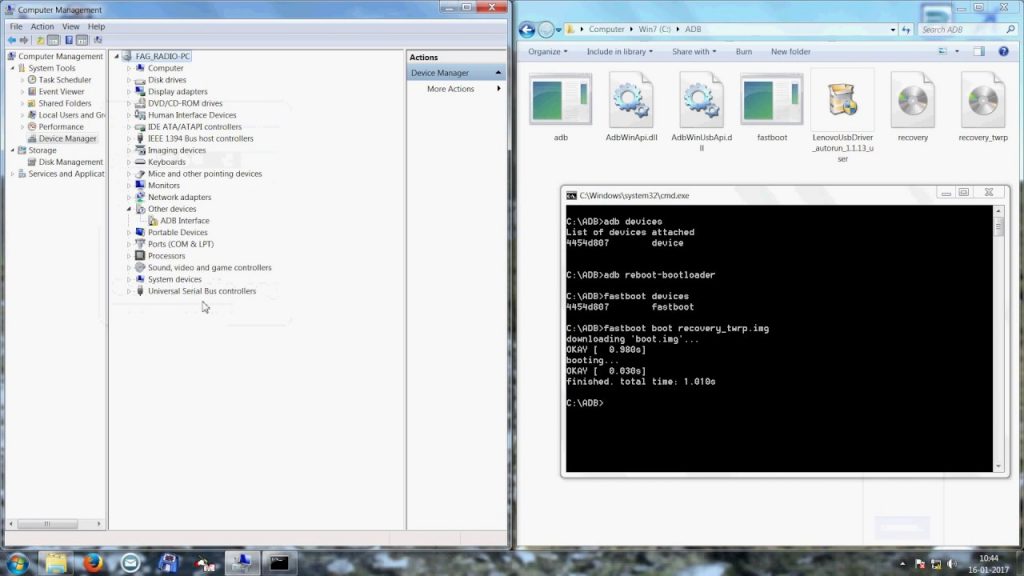1024x576 pixels.
Task: Expand the Network adapters node
Action: click(x=129, y=197)
